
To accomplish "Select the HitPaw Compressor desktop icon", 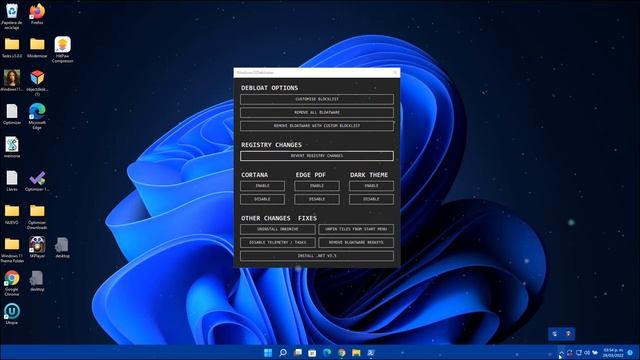I will coord(62,50).
